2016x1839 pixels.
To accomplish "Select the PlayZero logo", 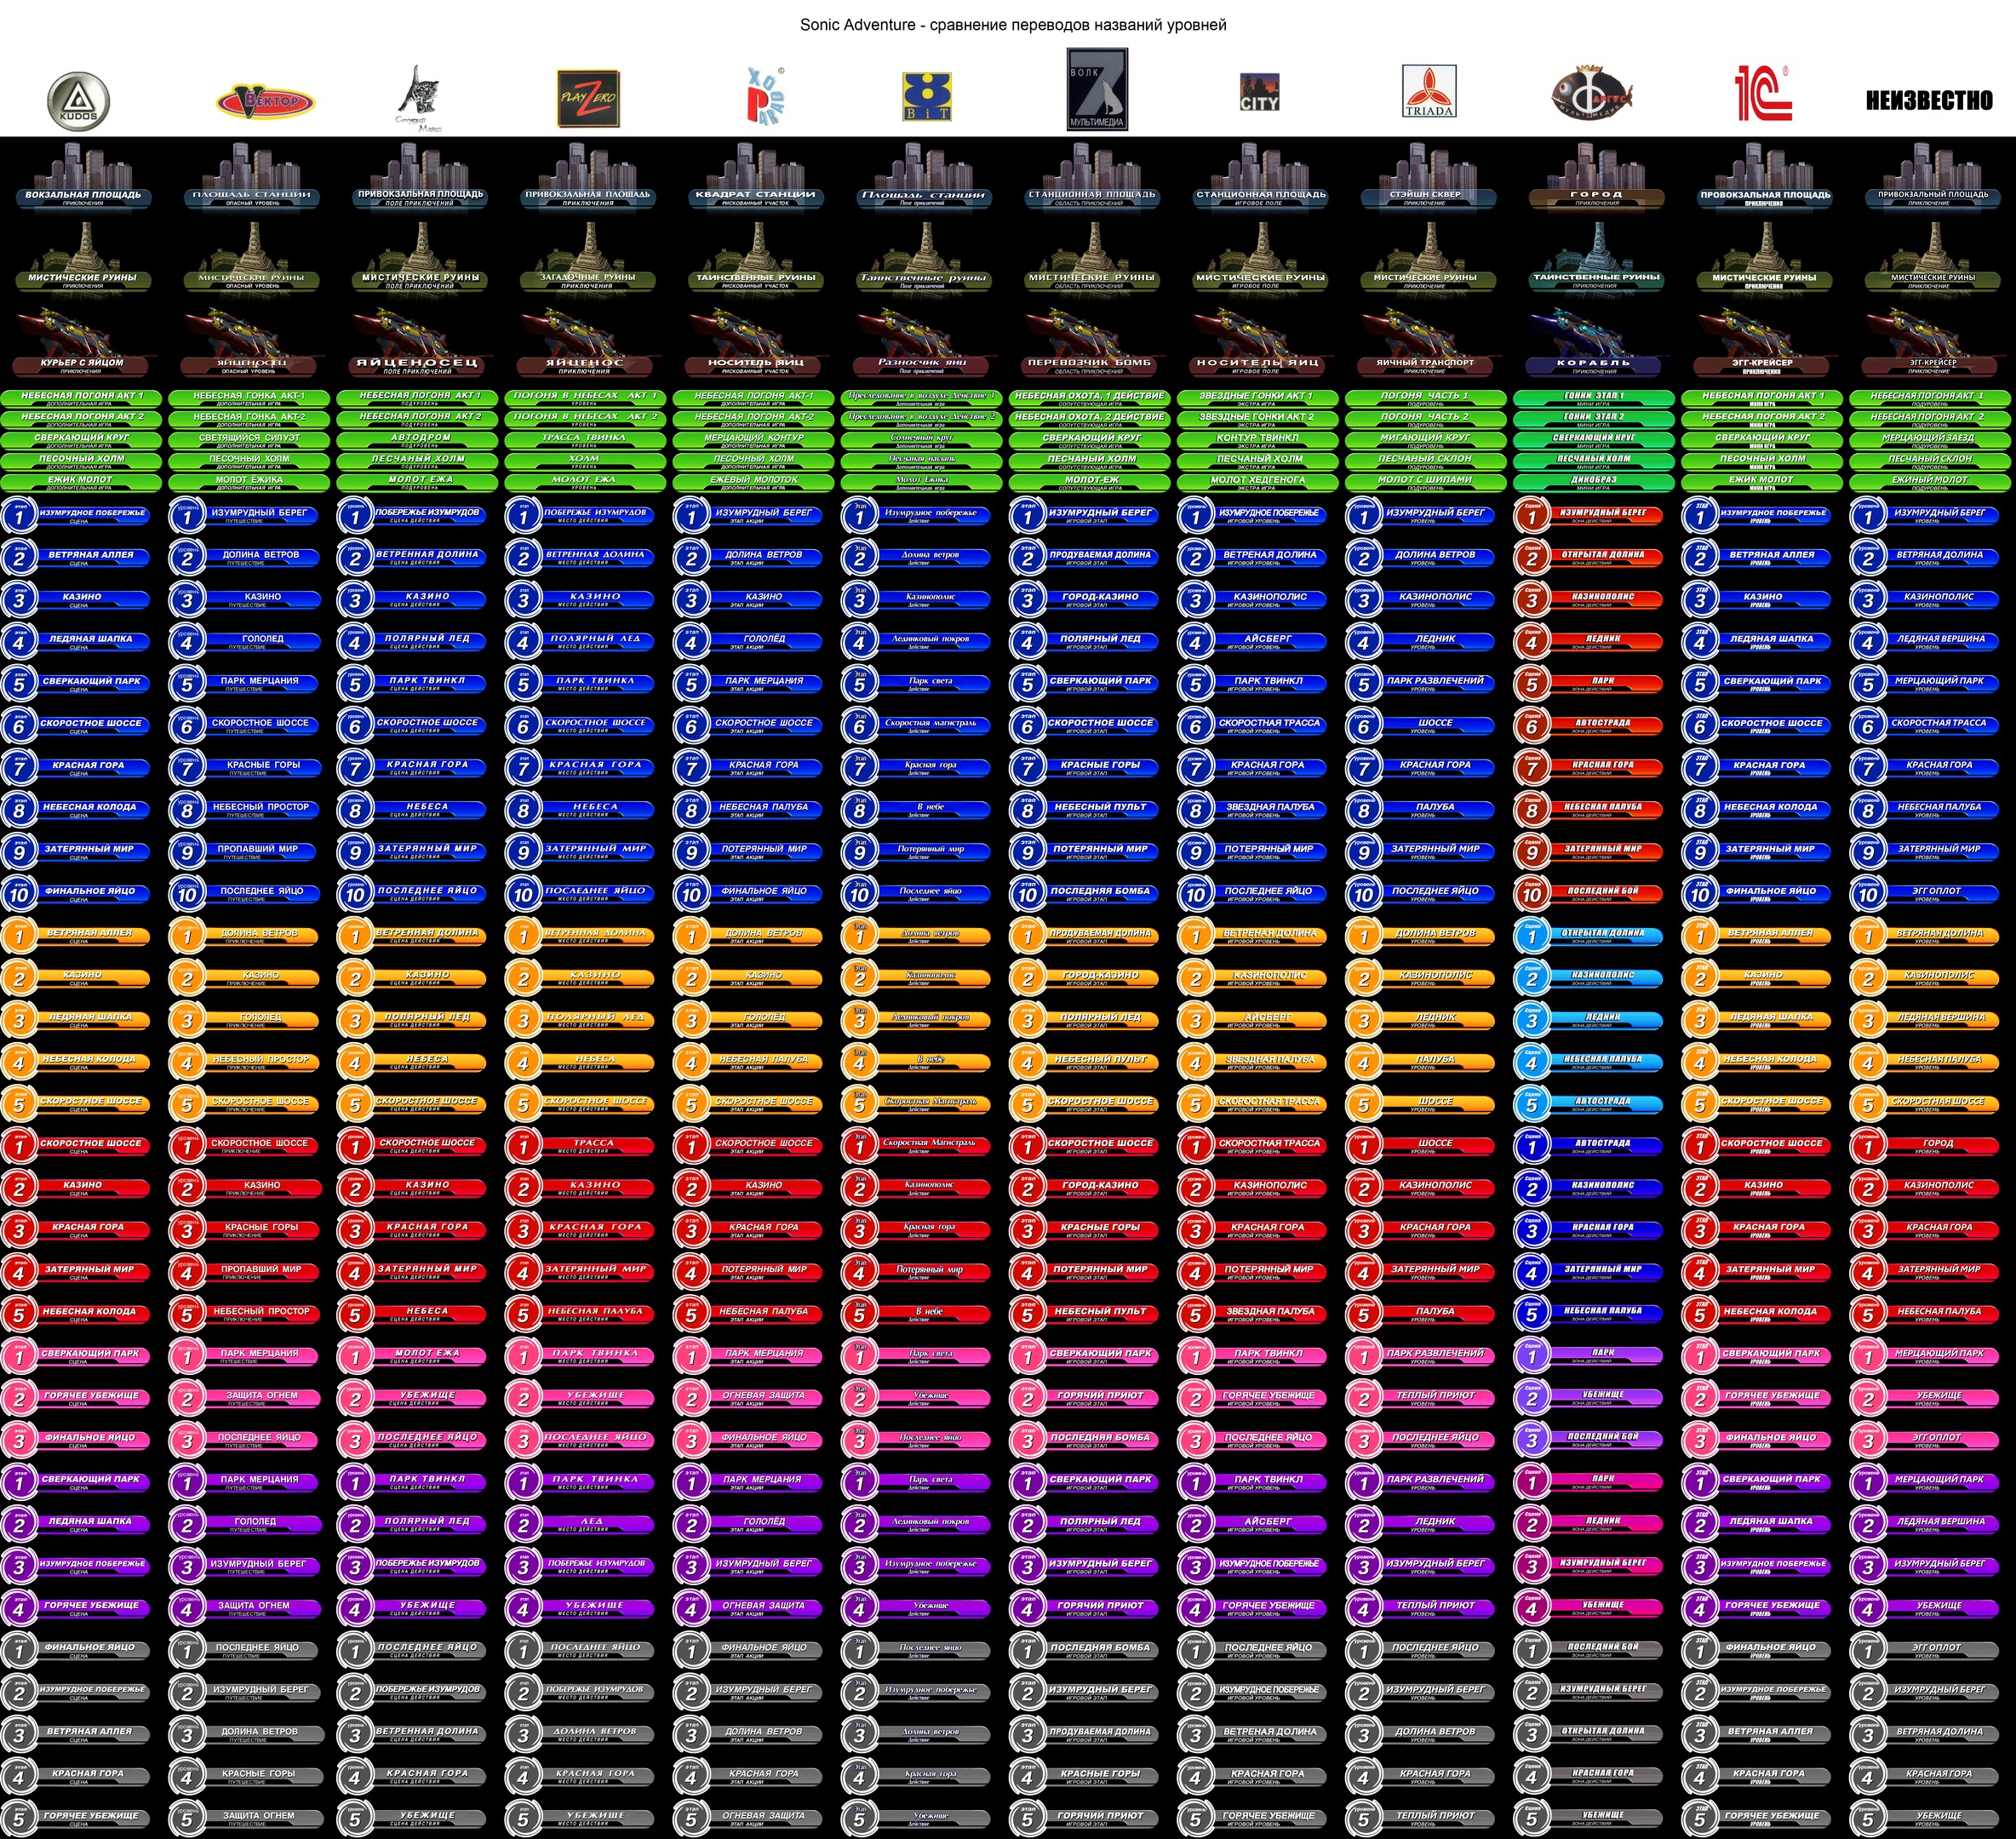I will (587, 99).
